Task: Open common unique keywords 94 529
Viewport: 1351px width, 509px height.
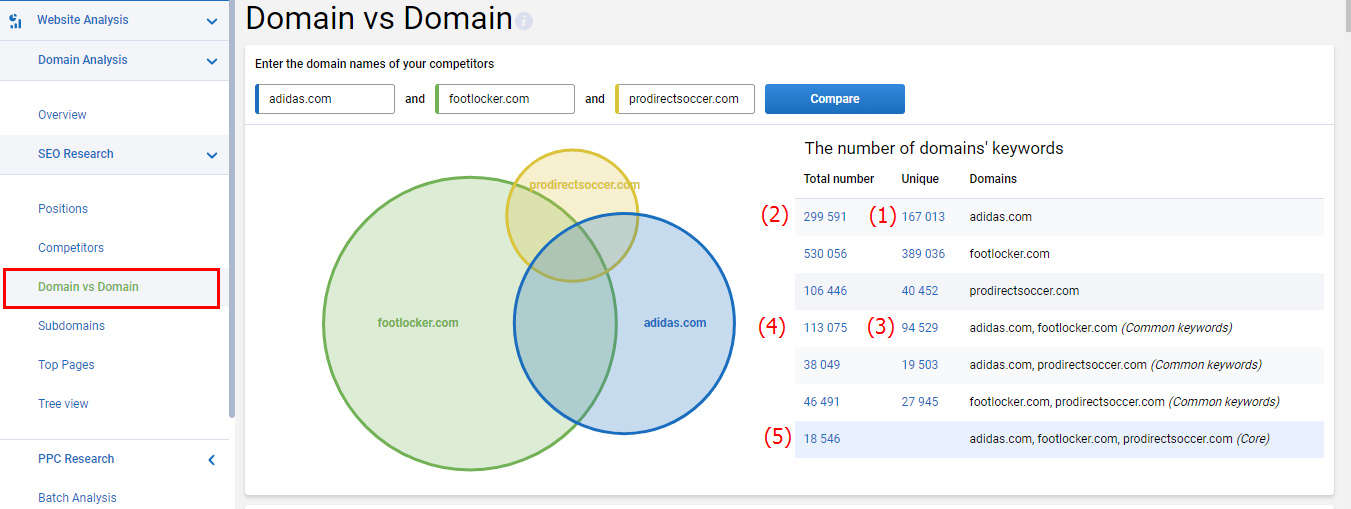Action: (920, 328)
